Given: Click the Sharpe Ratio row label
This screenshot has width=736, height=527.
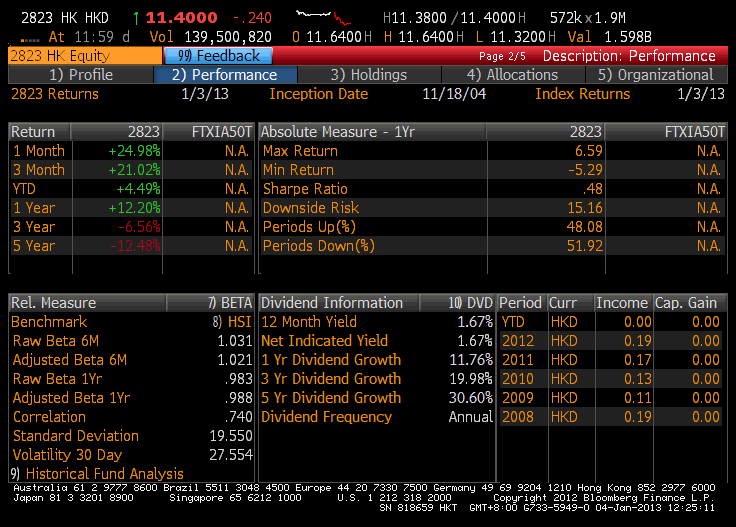Looking at the screenshot, I should pyautogui.click(x=305, y=189).
